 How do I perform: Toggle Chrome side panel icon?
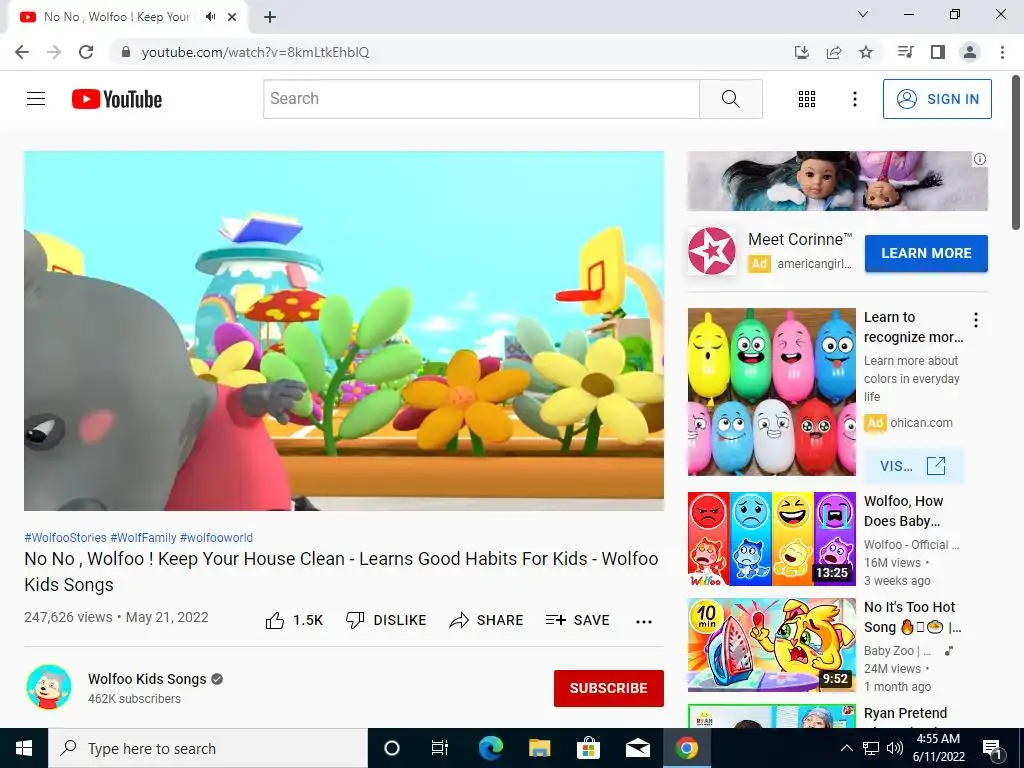click(938, 52)
